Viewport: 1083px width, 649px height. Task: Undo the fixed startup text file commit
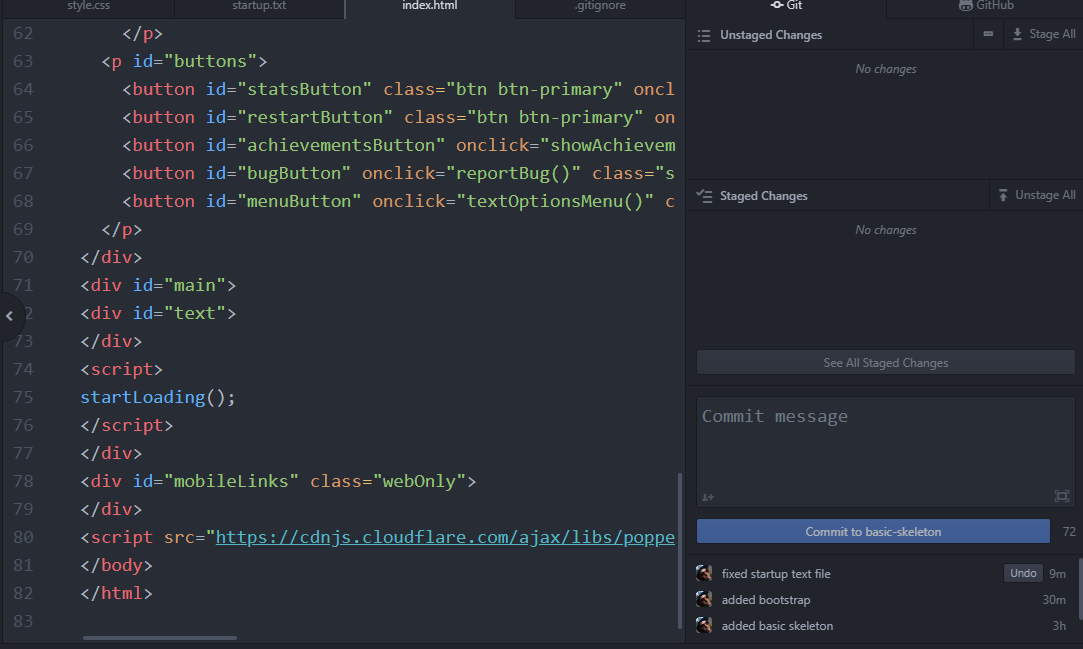(1023, 573)
